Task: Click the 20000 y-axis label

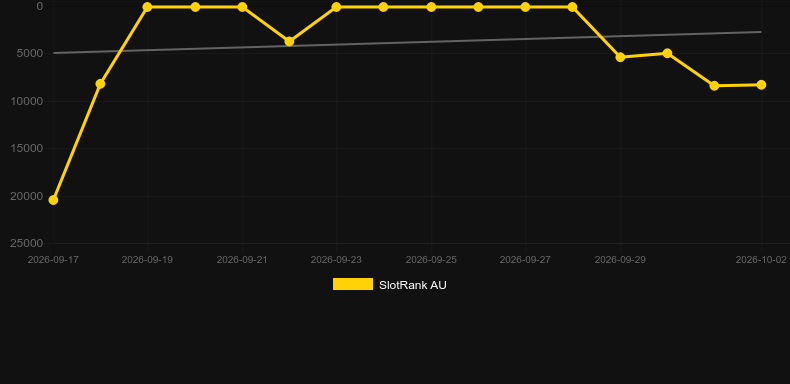Action: [x=27, y=196]
